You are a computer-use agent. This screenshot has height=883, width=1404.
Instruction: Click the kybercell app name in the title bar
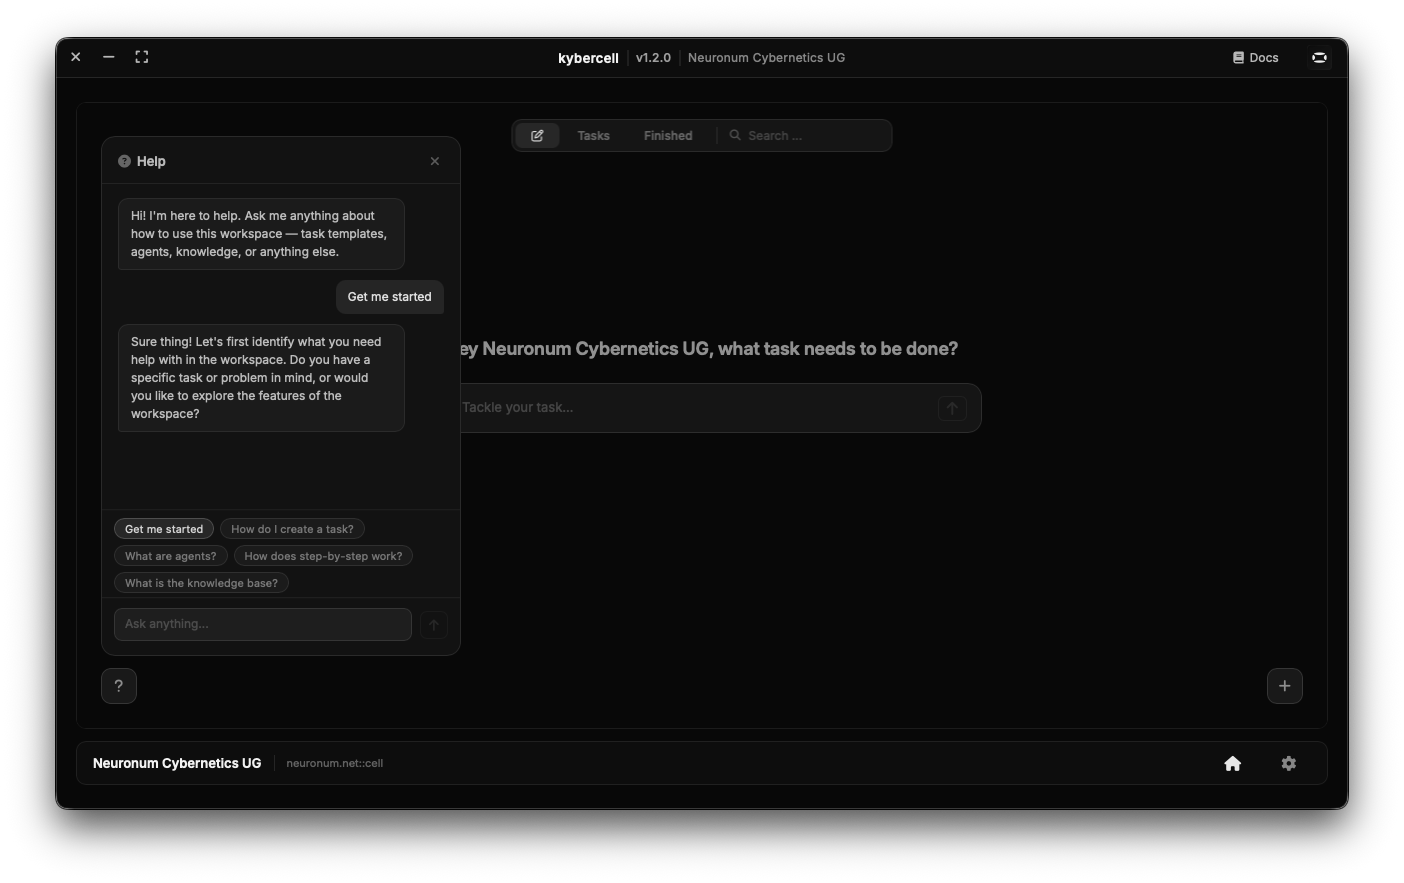[588, 58]
